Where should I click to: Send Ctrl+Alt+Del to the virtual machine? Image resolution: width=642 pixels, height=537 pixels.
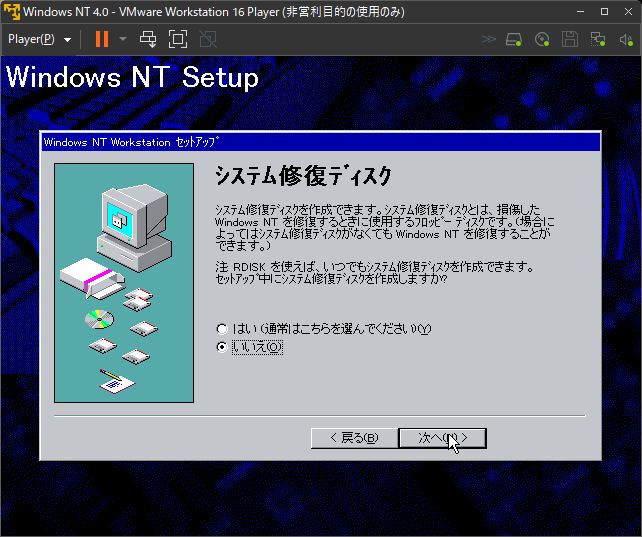[148, 39]
